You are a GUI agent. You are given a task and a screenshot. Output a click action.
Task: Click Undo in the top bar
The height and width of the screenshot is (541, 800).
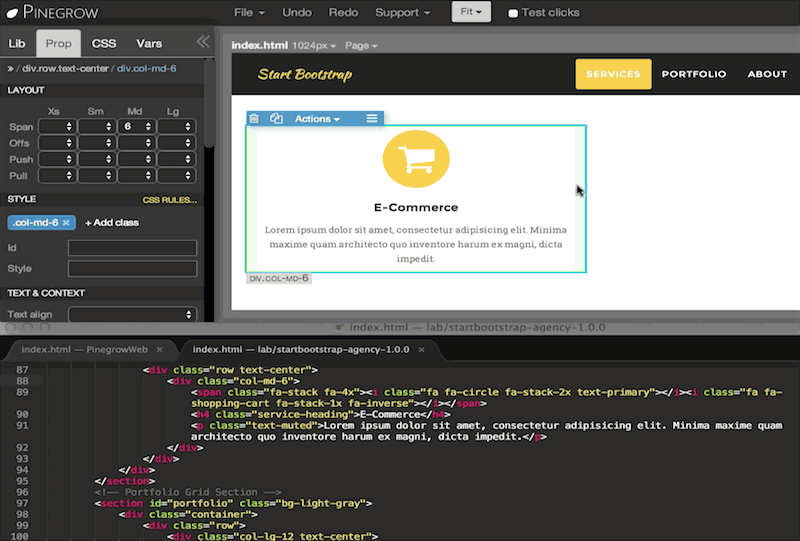click(297, 12)
